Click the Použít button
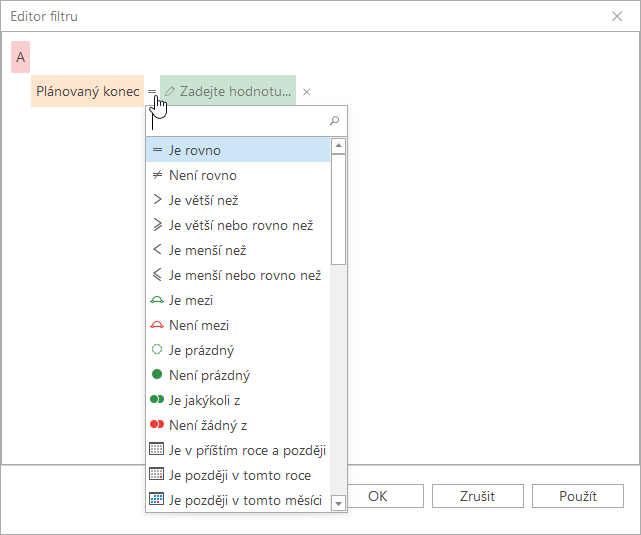 (578, 496)
